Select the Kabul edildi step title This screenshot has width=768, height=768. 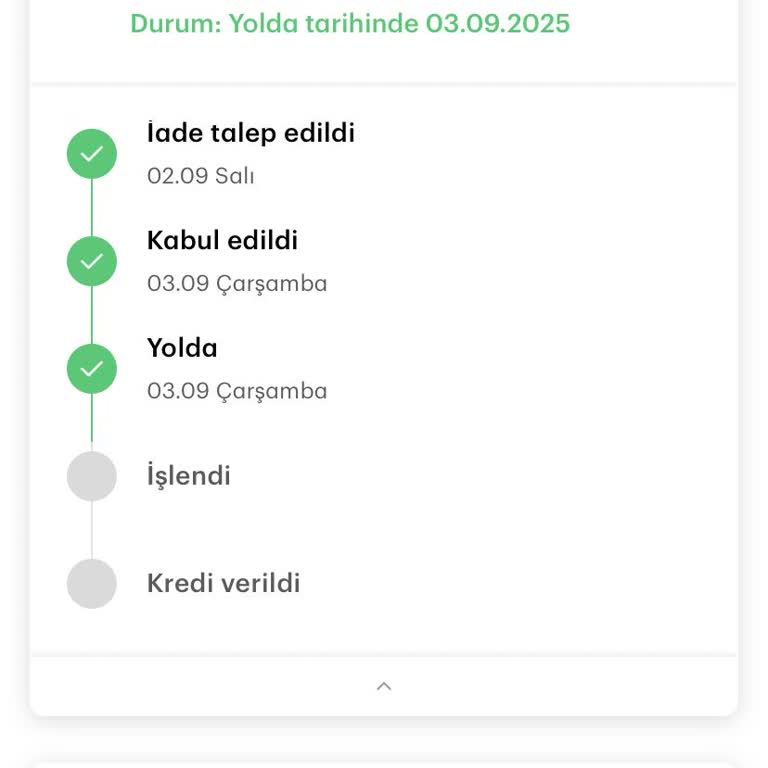pyautogui.click(x=222, y=240)
